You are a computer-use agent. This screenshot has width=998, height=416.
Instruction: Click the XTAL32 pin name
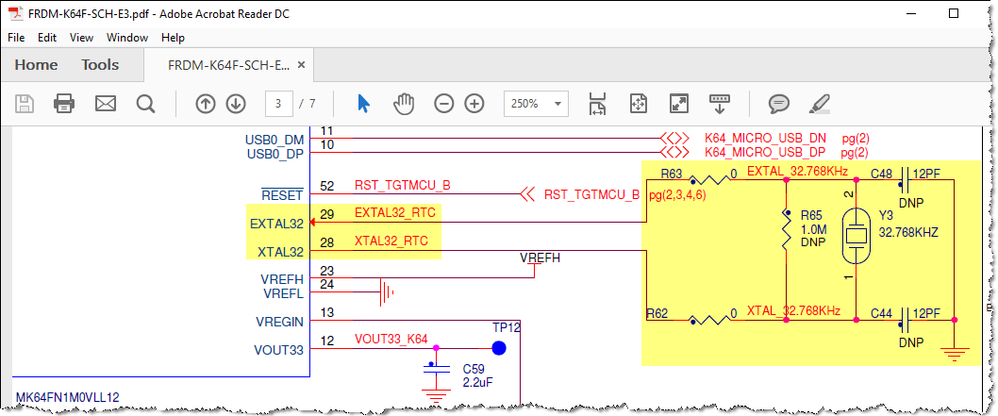tap(281, 252)
